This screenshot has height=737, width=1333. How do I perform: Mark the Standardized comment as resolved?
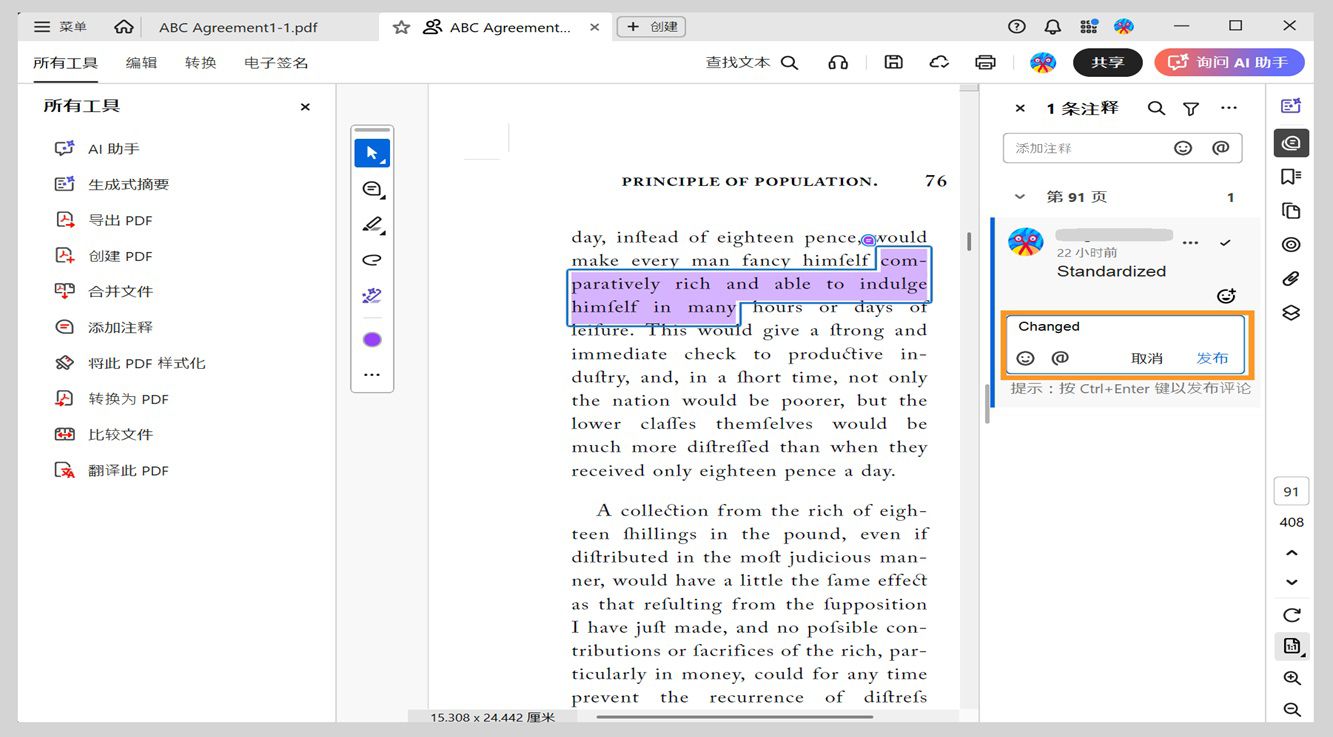pyautogui.click(x=1225, y=243)
